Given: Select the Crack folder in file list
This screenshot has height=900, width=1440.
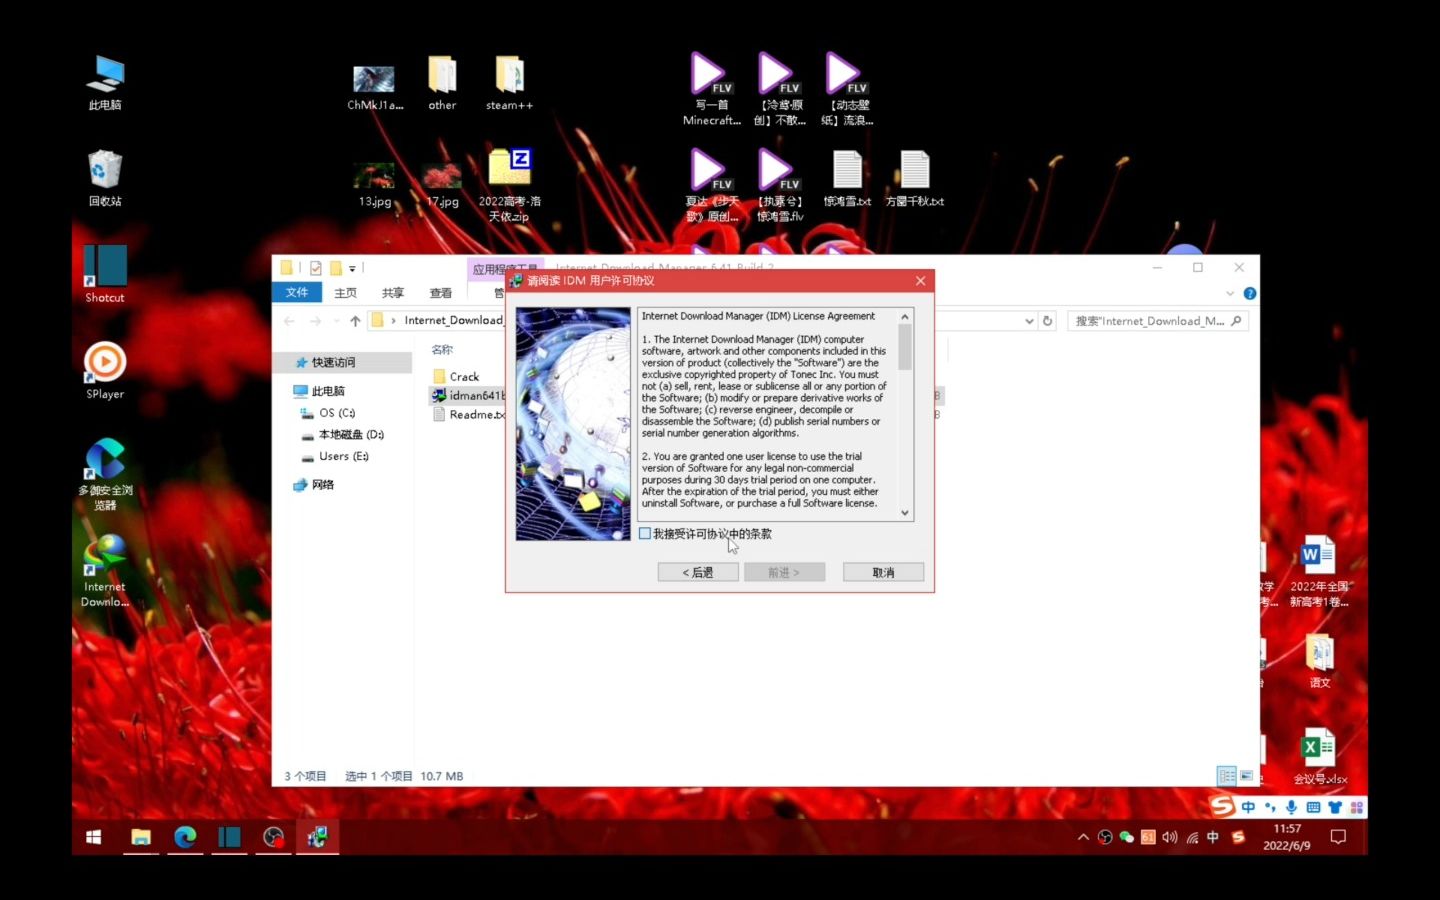Looking at the screenshot, I should (464, 377).
